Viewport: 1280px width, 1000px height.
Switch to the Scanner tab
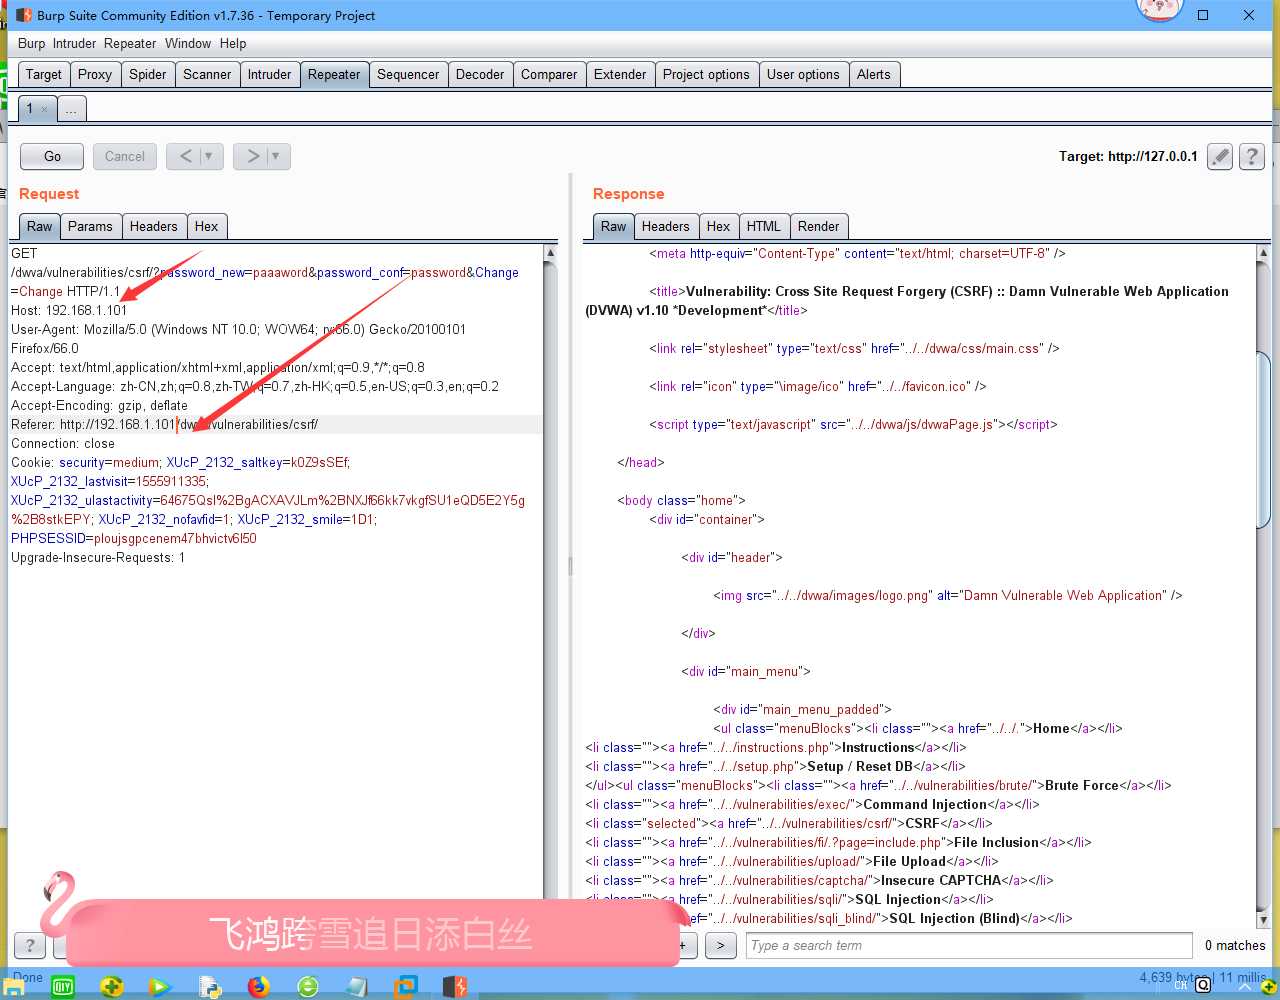[207, 74]
